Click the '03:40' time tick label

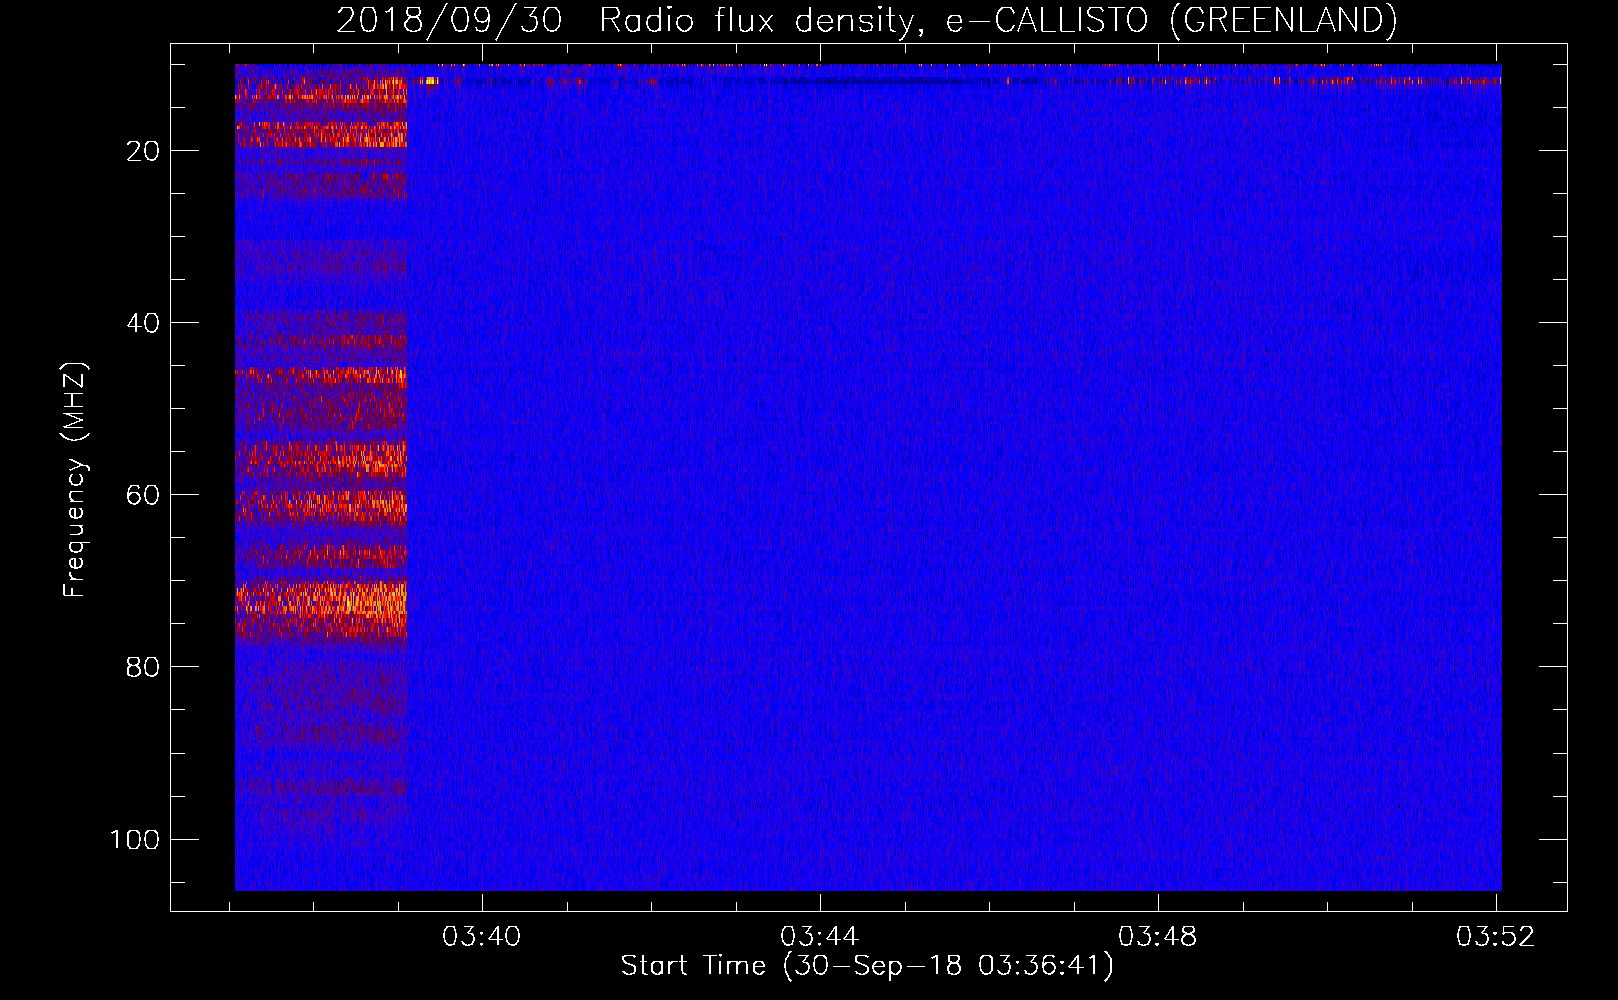point(482,937)
